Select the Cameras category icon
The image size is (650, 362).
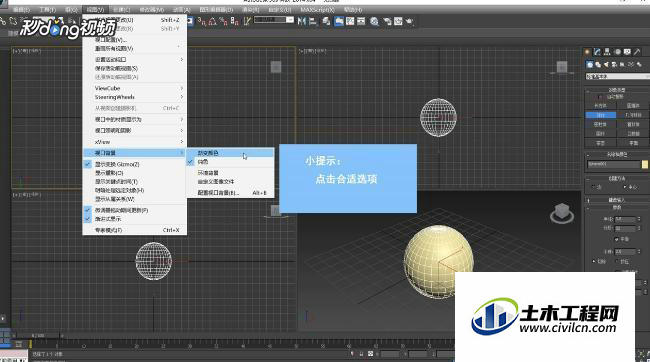[x=614, y=65]
